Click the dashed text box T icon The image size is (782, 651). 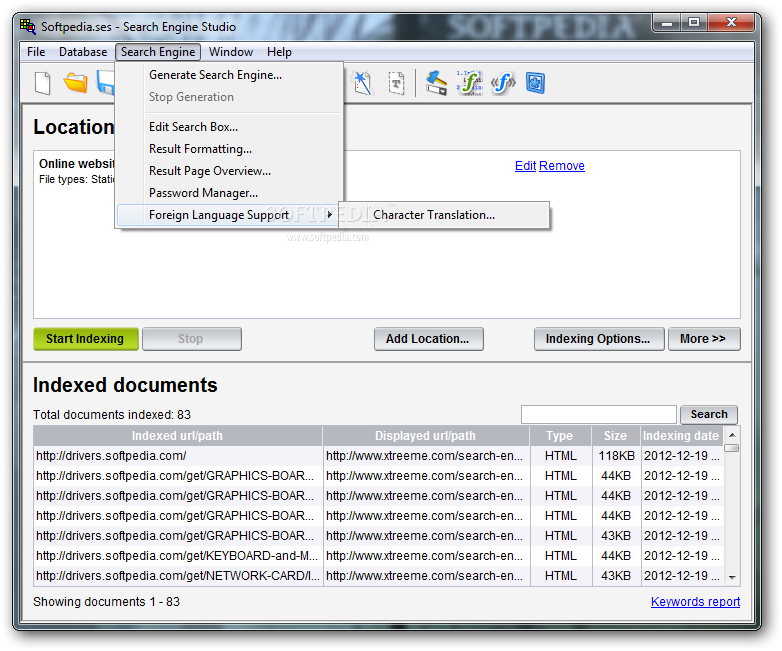(396, 83)
